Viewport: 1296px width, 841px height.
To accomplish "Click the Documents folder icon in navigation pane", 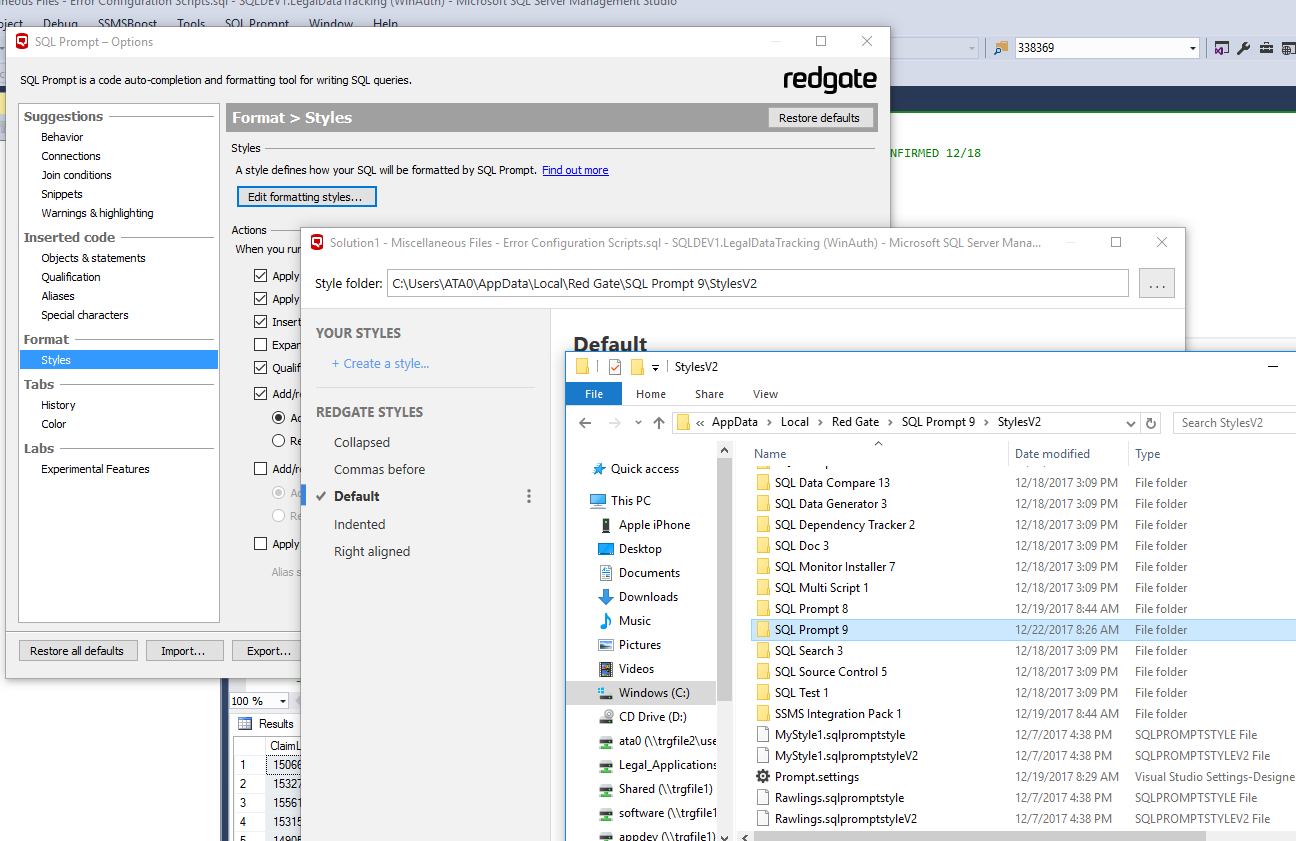I will [x=606, y=573].
